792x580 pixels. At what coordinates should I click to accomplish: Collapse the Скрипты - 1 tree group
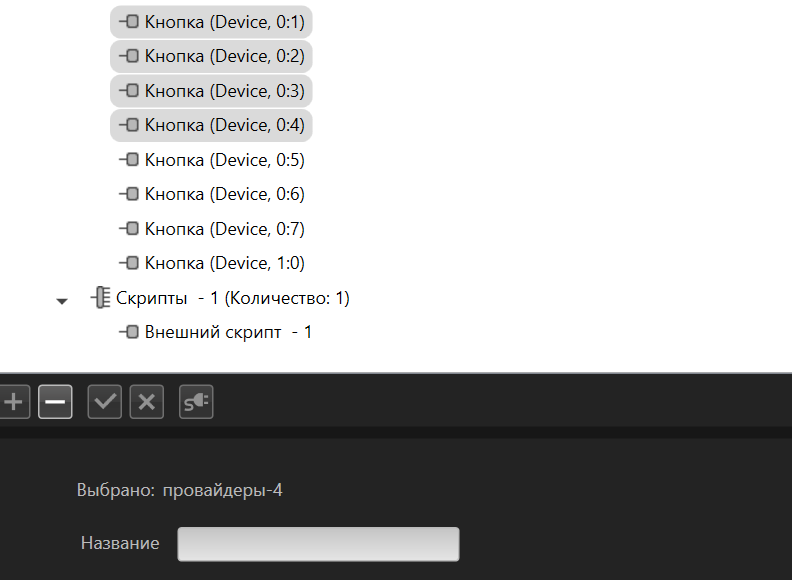coord(62,300)
